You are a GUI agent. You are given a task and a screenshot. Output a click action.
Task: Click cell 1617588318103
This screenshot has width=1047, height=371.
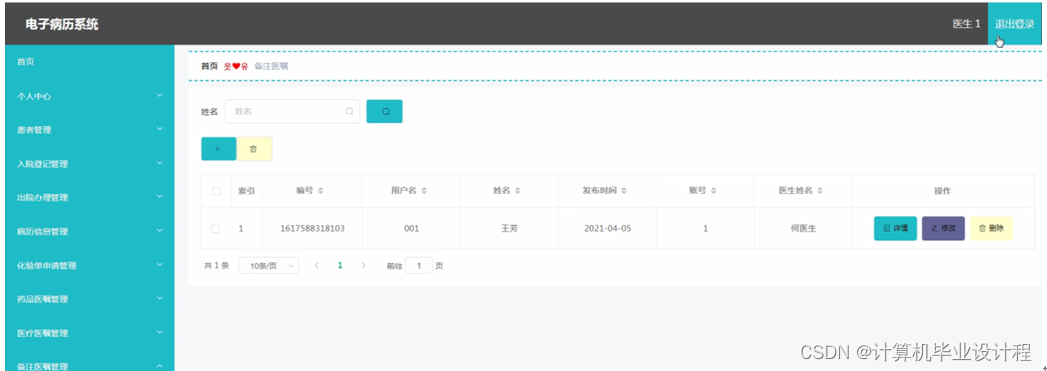pyautogui.click(x=312, y=228)
